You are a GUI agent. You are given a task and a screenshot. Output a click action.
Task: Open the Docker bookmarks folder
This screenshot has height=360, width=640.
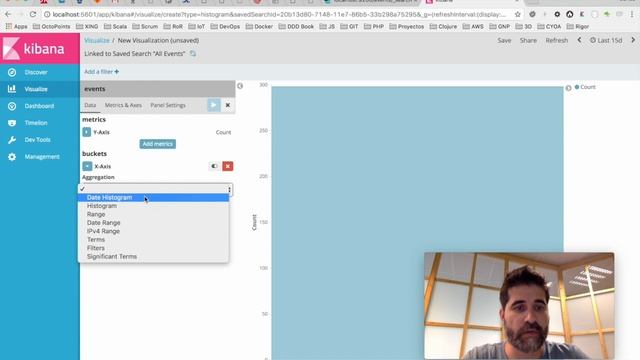coord(259,26)
